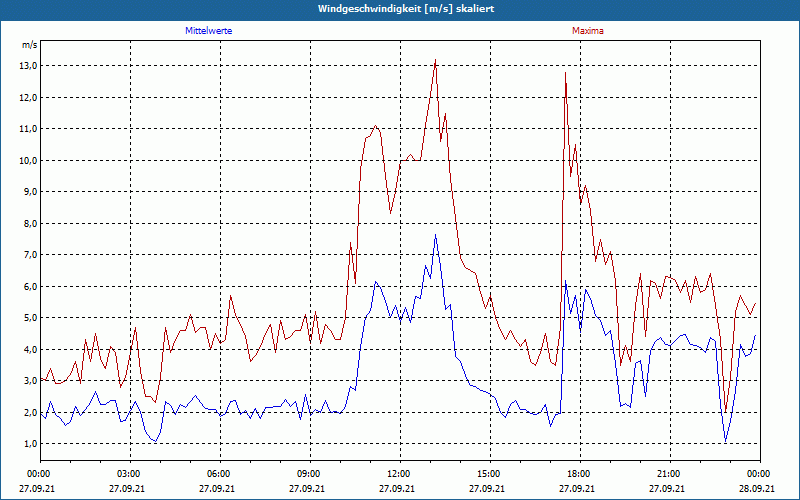Viewport: 800px width, 500px height.
Task: Click the 27.09.21 date under 12:00
Action: [397, 489]
